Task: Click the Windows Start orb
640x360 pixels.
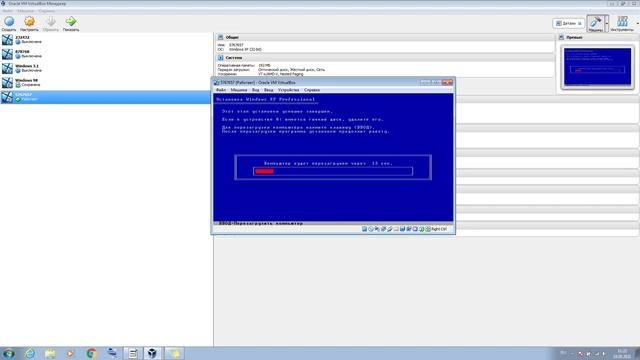Action: (x=9, y=353)
